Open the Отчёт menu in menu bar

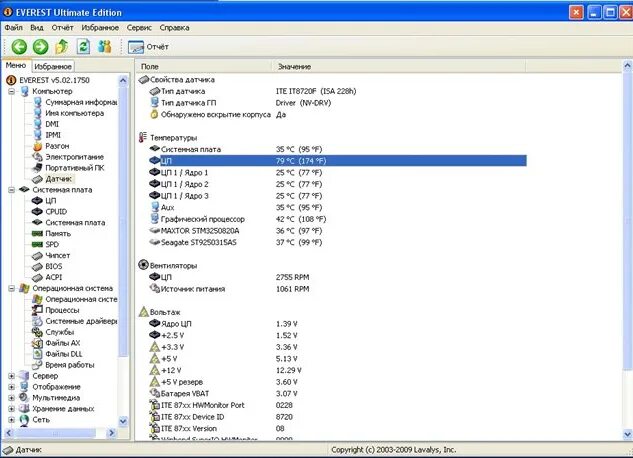pos(63,28)
